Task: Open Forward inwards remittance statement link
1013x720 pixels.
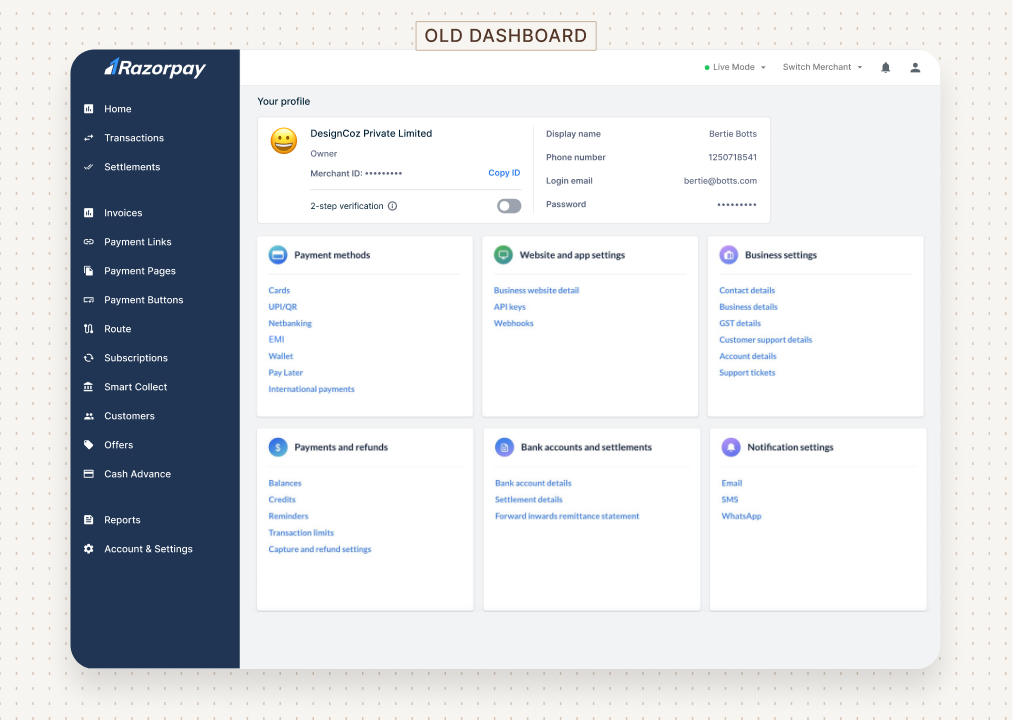Action: (x=567, y=516)
